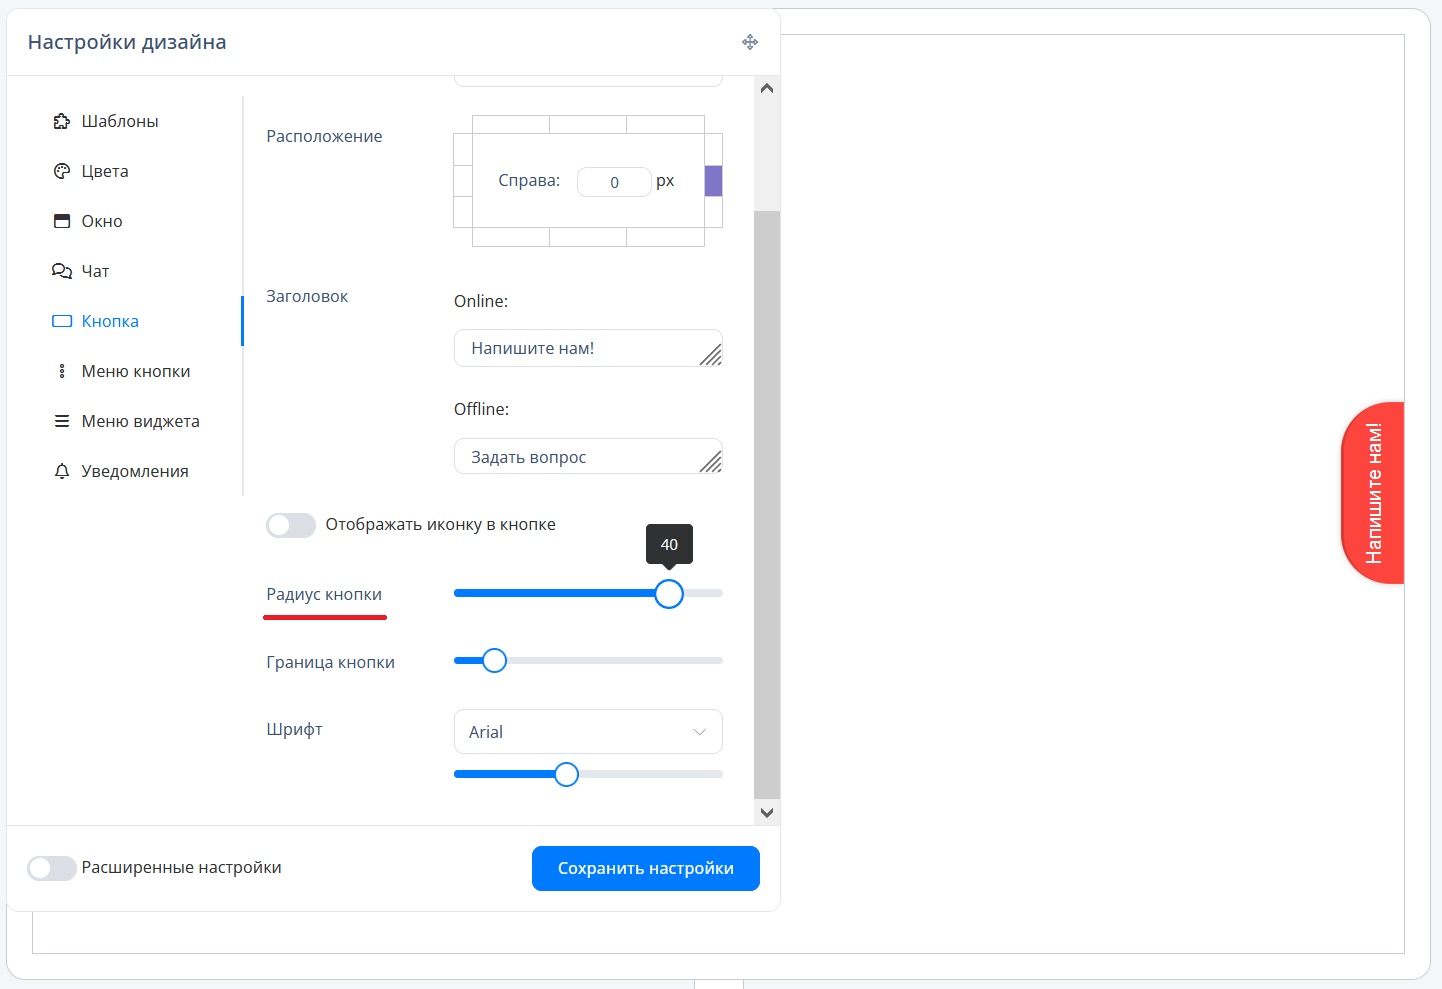Viewport: 1442px width, 989px height.
Task: Open the Кнопка settings section
Action: click(x=110, y=321)
